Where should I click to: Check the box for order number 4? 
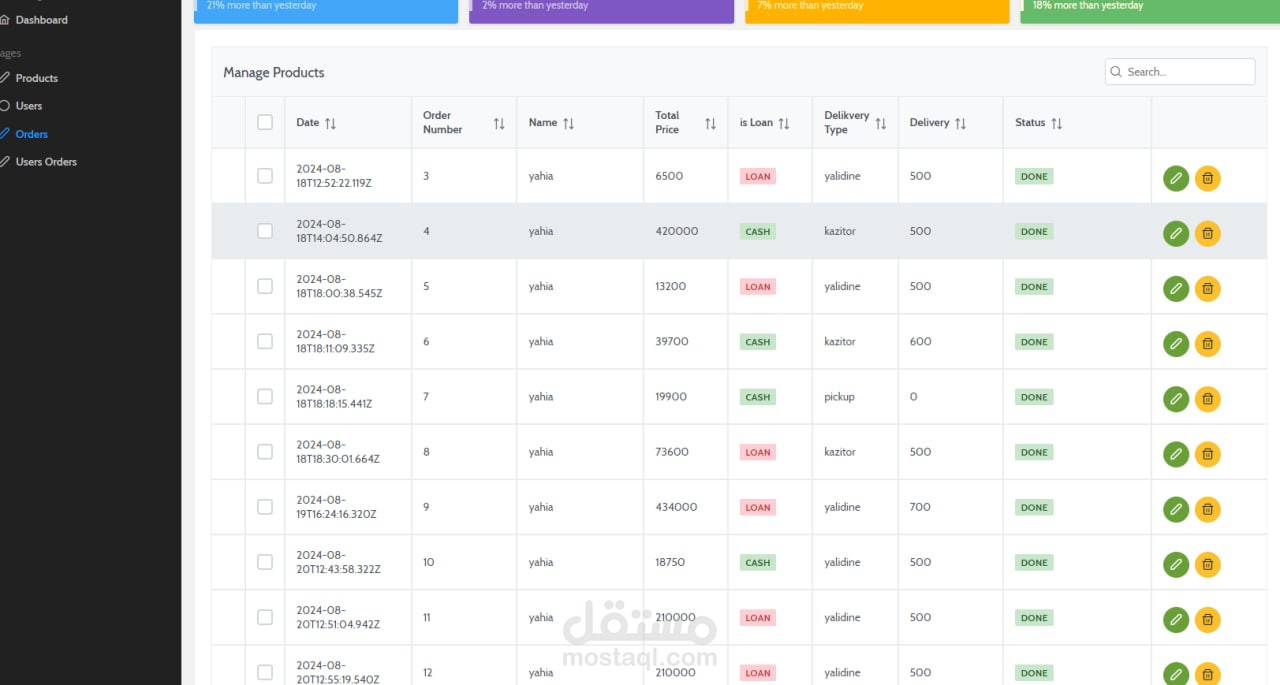pos(265,231)
